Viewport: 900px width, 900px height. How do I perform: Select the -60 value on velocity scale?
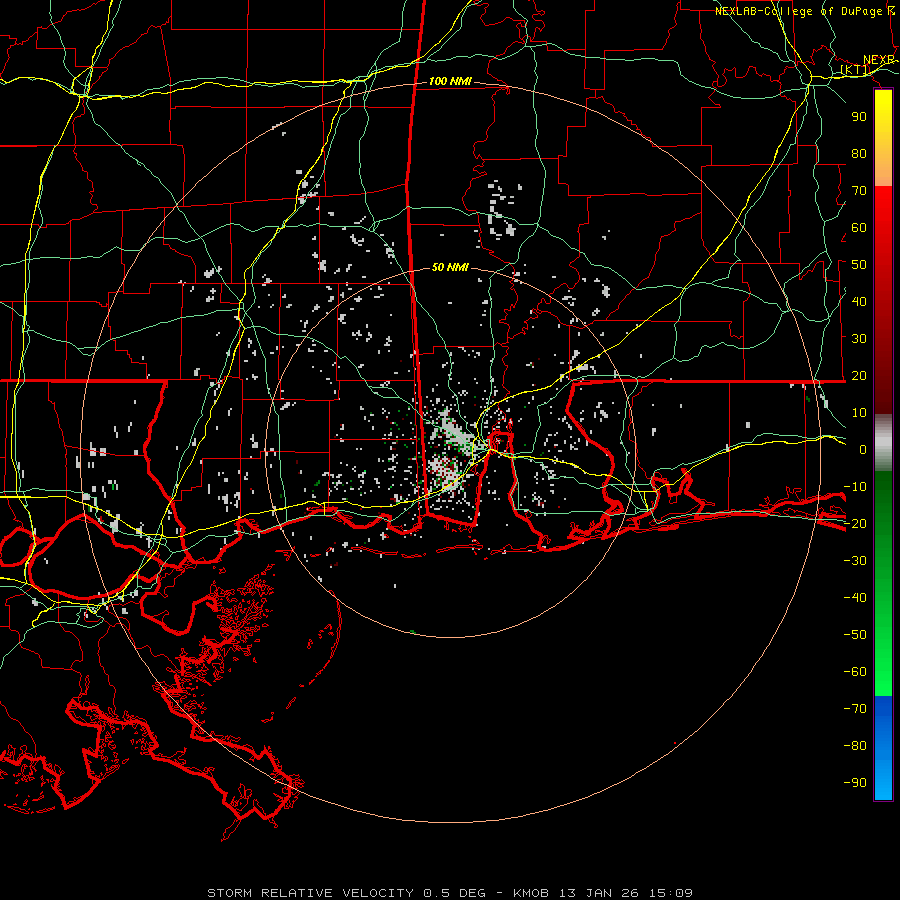pyautogui.click(x=855, y=672)
